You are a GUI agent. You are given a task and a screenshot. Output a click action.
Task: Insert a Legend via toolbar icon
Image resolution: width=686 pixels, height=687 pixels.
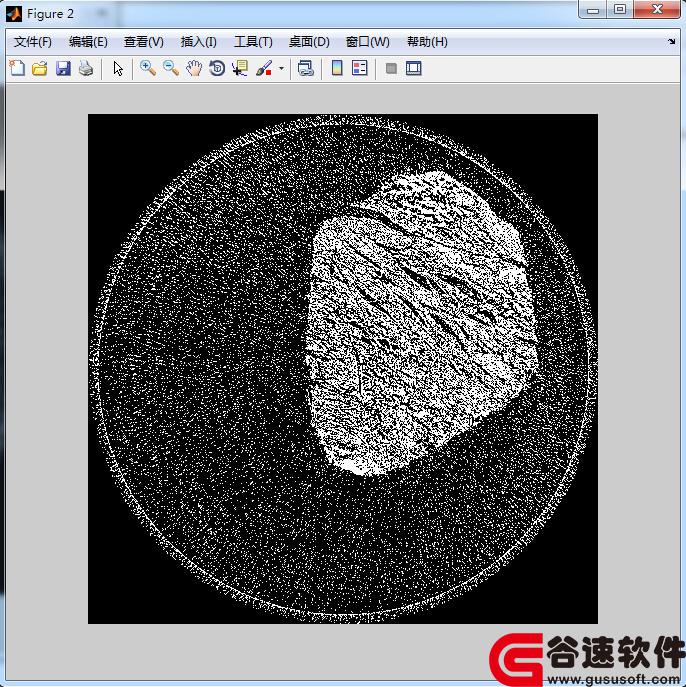(360, 68)
